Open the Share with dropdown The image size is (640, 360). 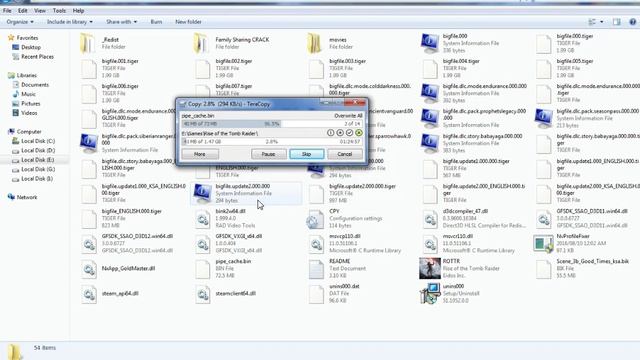[x=122, y=22]
